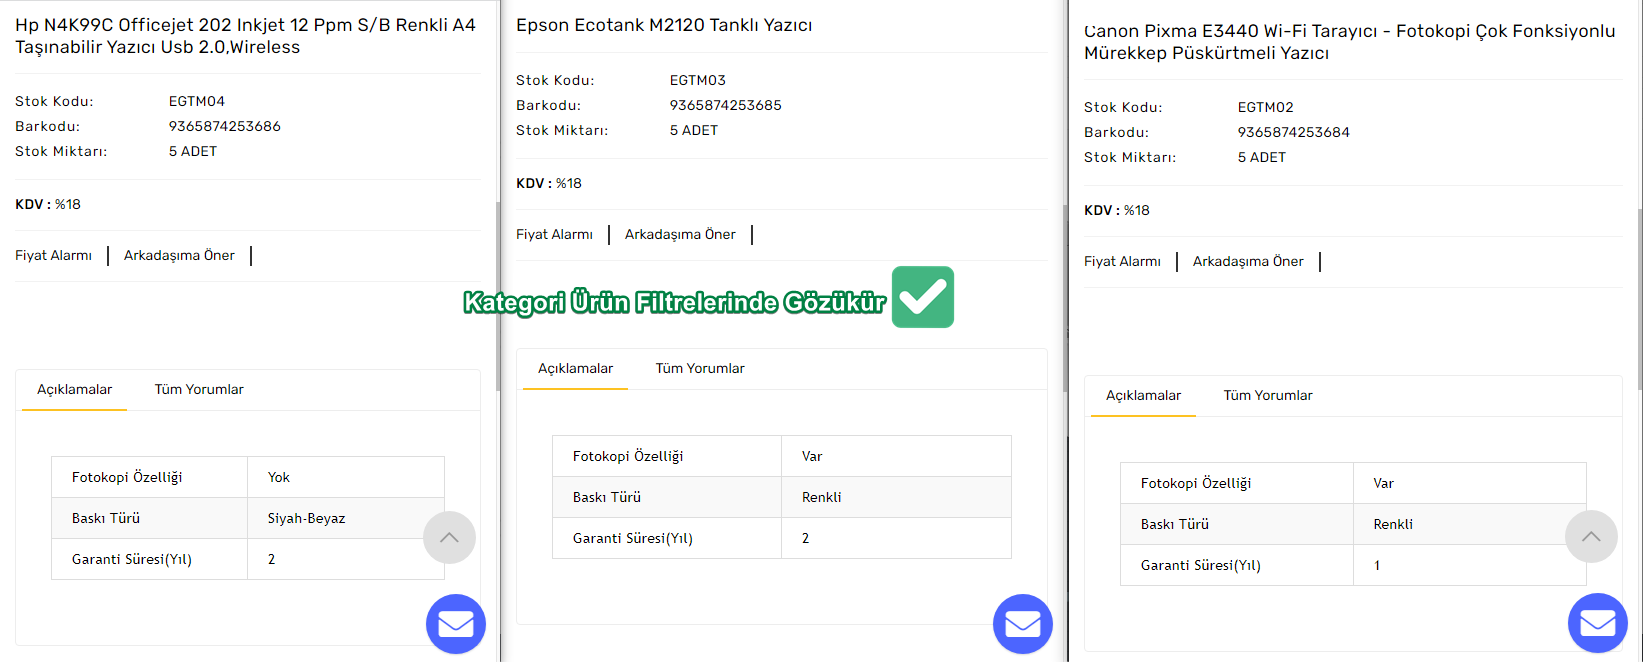Click KDV : %18 in Canon Pixma panel
1643x662 pixels.
[x=1117, y=210]
